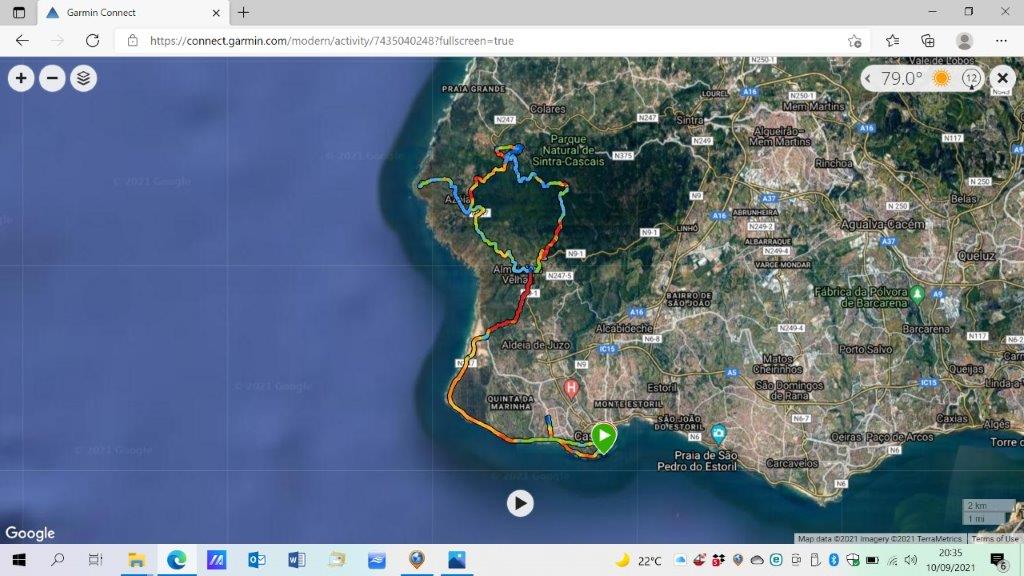Open the browser profile menu
1024x576 pixels.
964,41
